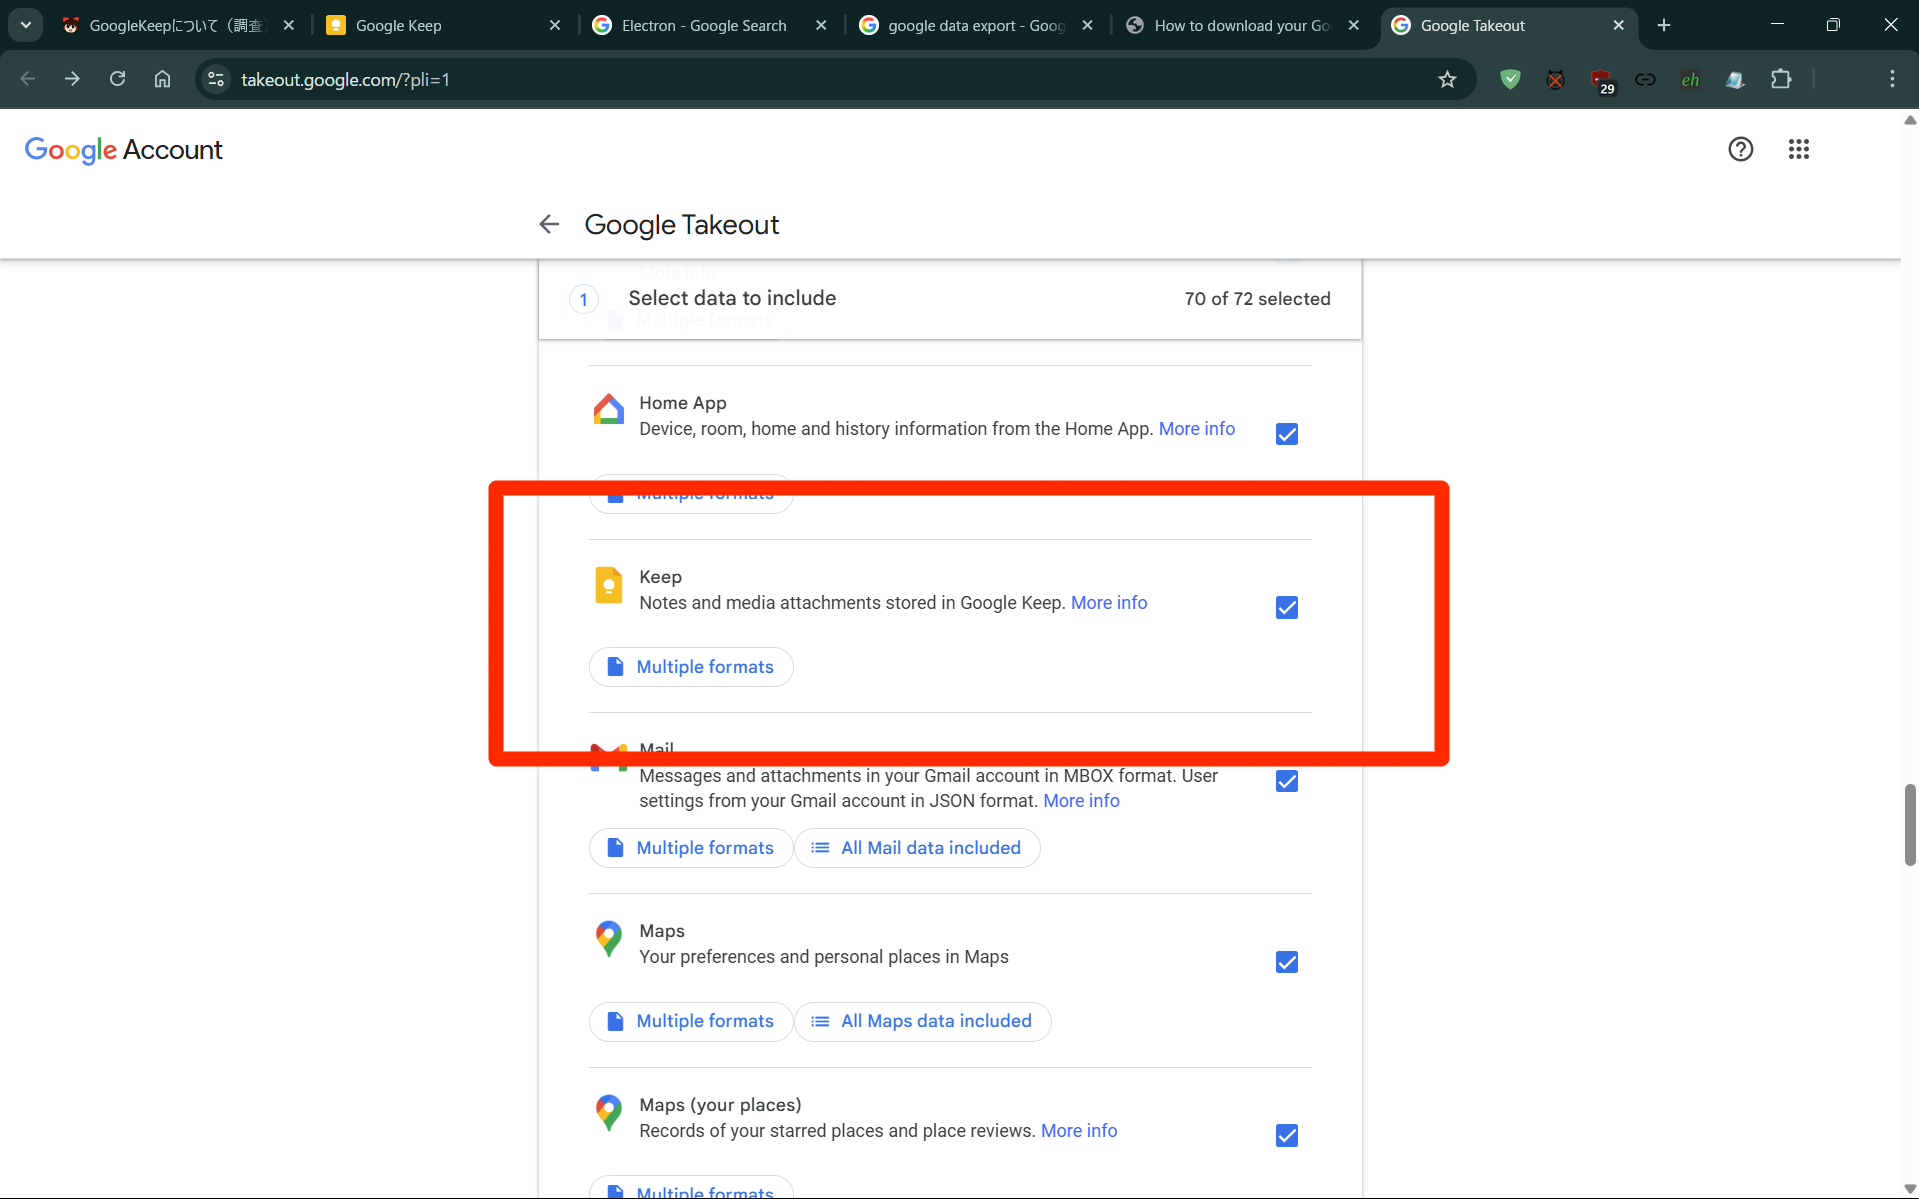
Task: Open Home App More info link
Action: click(1196, 429)
